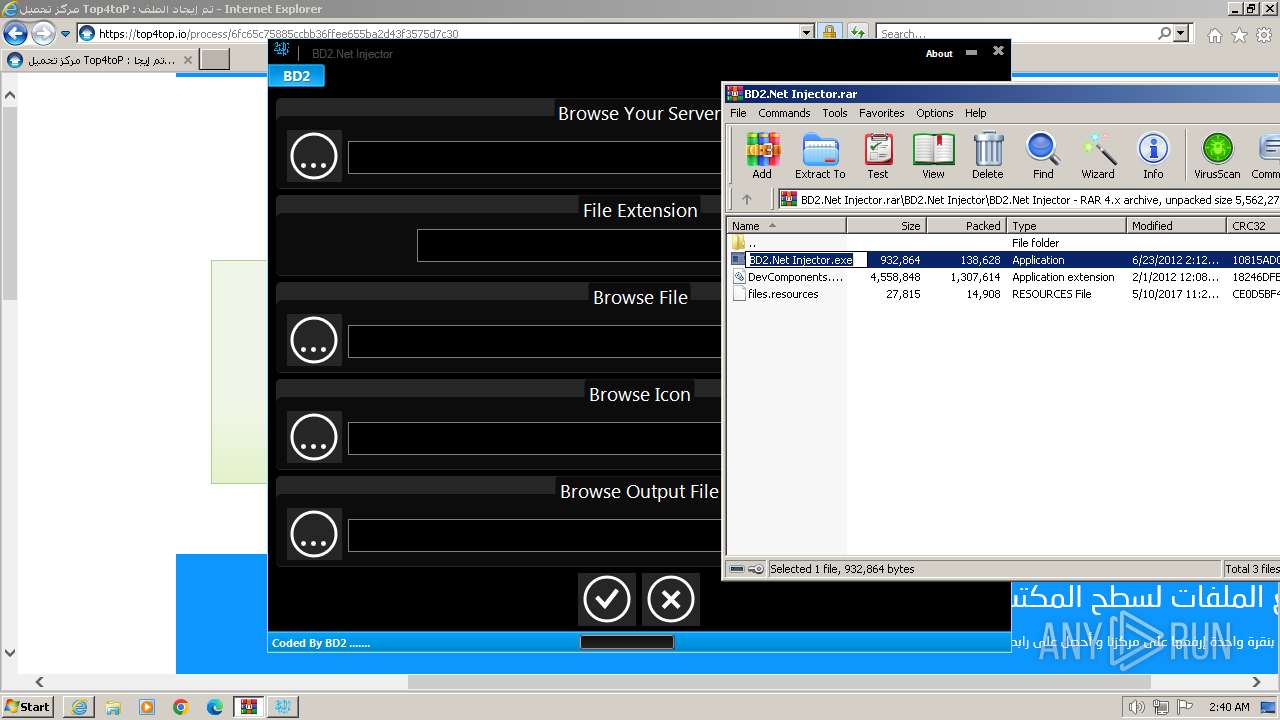Image resolution: width=1280 pixels, height=720 pixels.
Task: Click the injector progress bar
Action: [x=627, y=642]
